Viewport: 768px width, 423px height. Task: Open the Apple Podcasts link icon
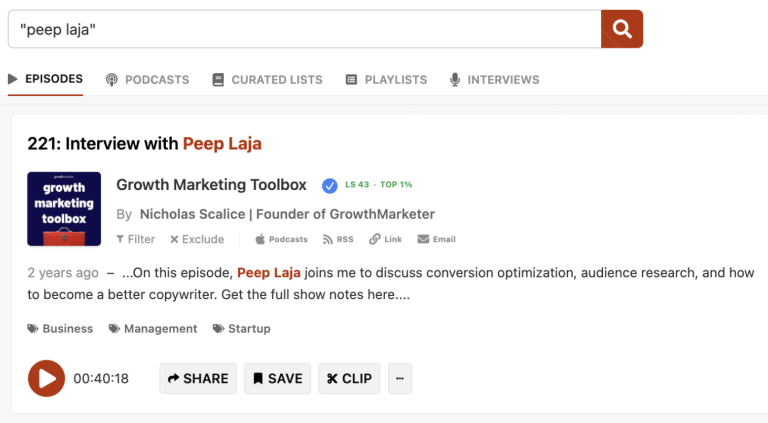click(x=260, y=239)
